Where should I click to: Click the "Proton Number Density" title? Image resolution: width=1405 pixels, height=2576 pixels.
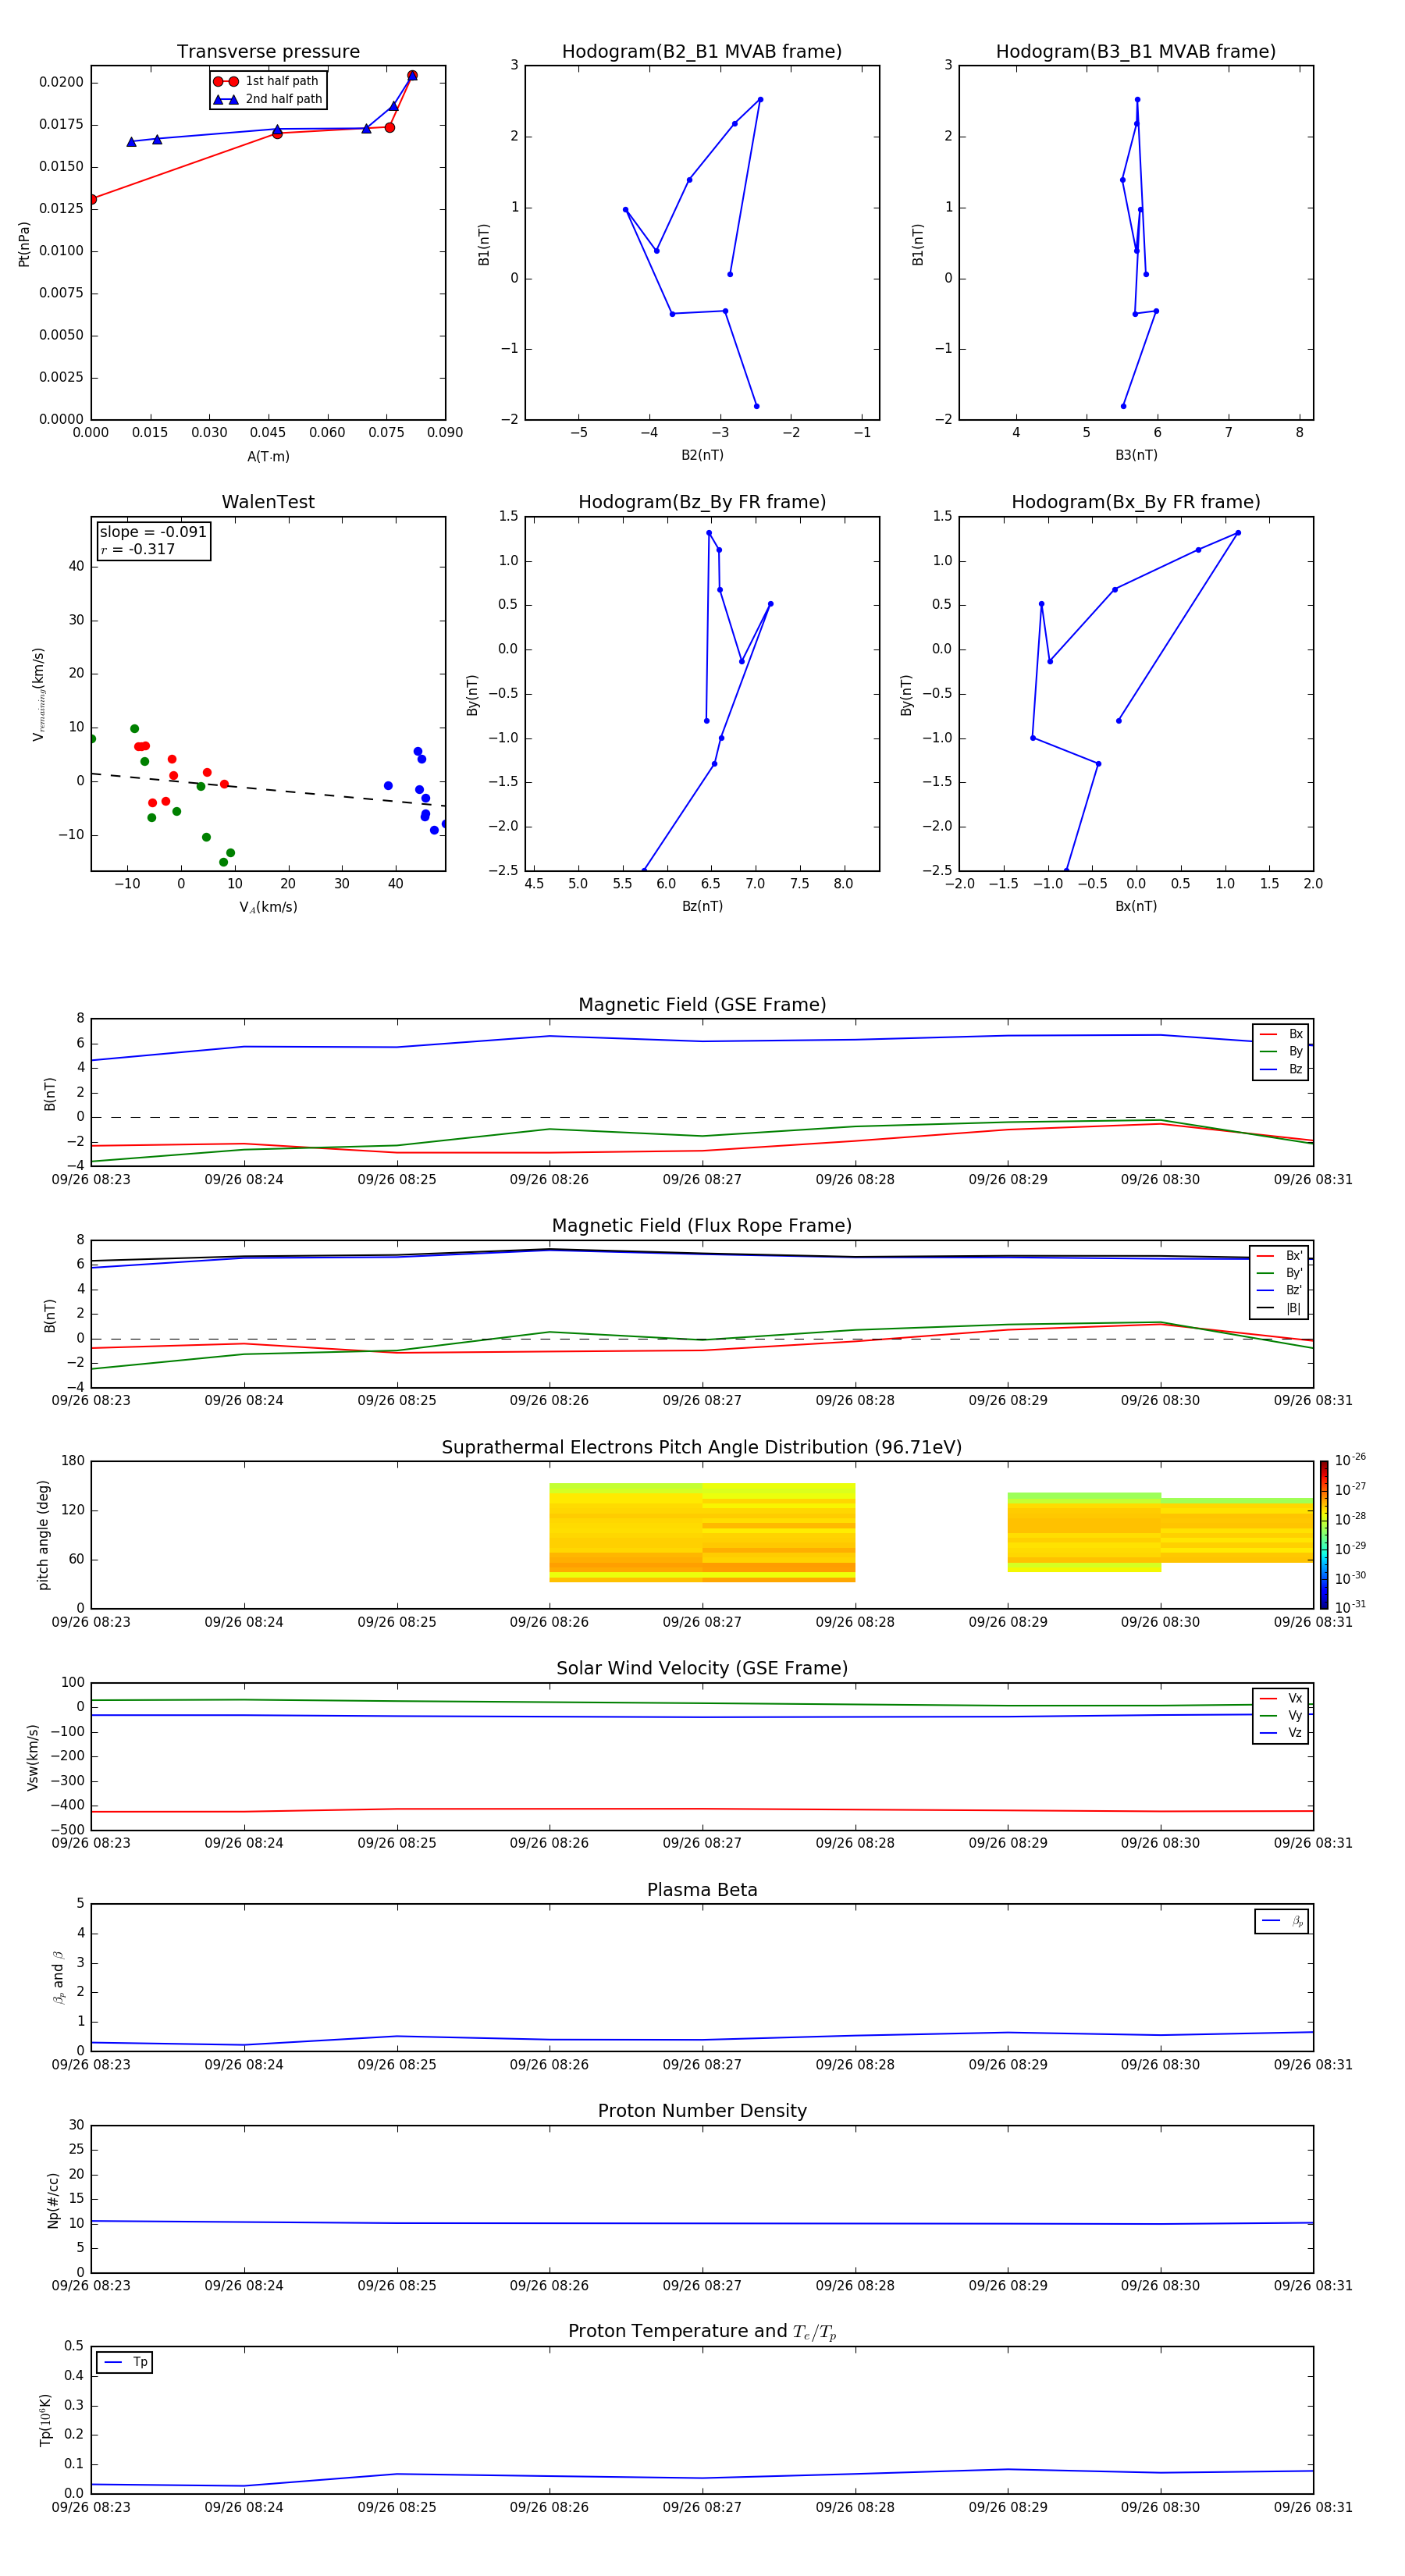[702, 2111]
